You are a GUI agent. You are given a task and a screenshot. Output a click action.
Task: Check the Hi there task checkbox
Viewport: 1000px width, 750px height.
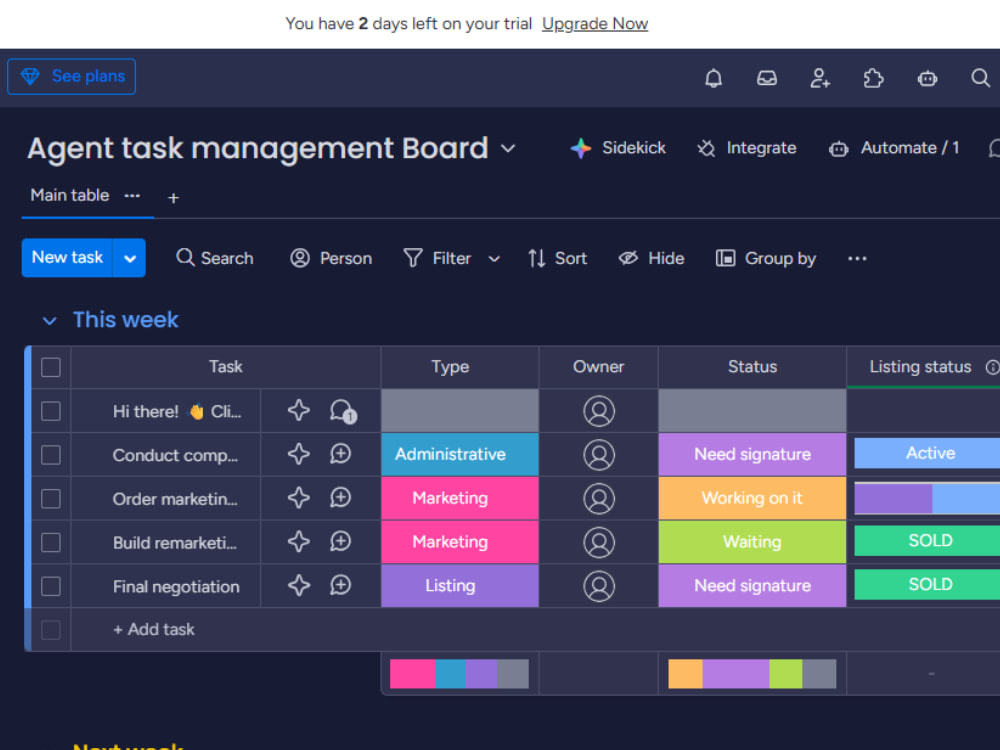[51, 411]
